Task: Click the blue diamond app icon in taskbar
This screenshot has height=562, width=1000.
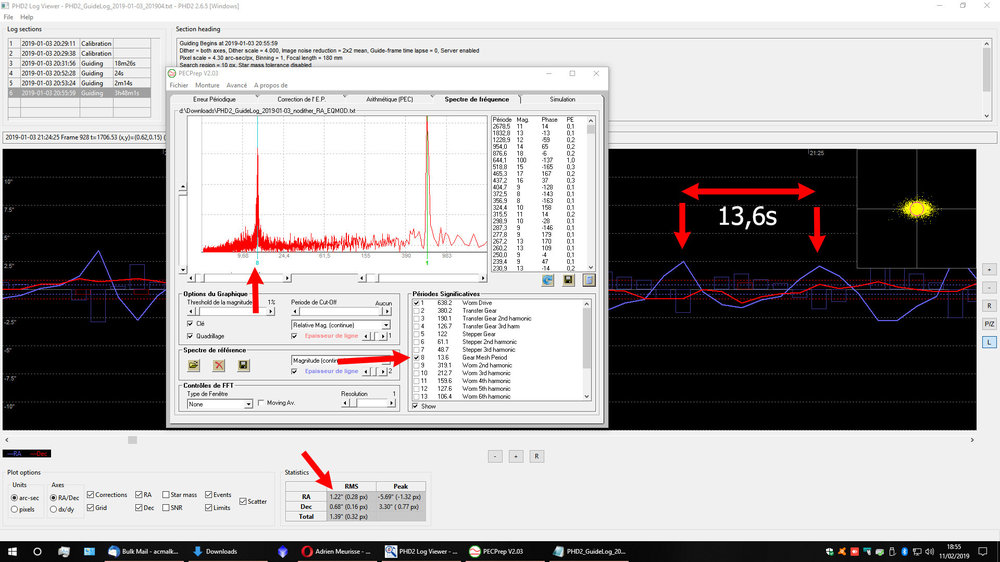Action: (x=283, y=551)
